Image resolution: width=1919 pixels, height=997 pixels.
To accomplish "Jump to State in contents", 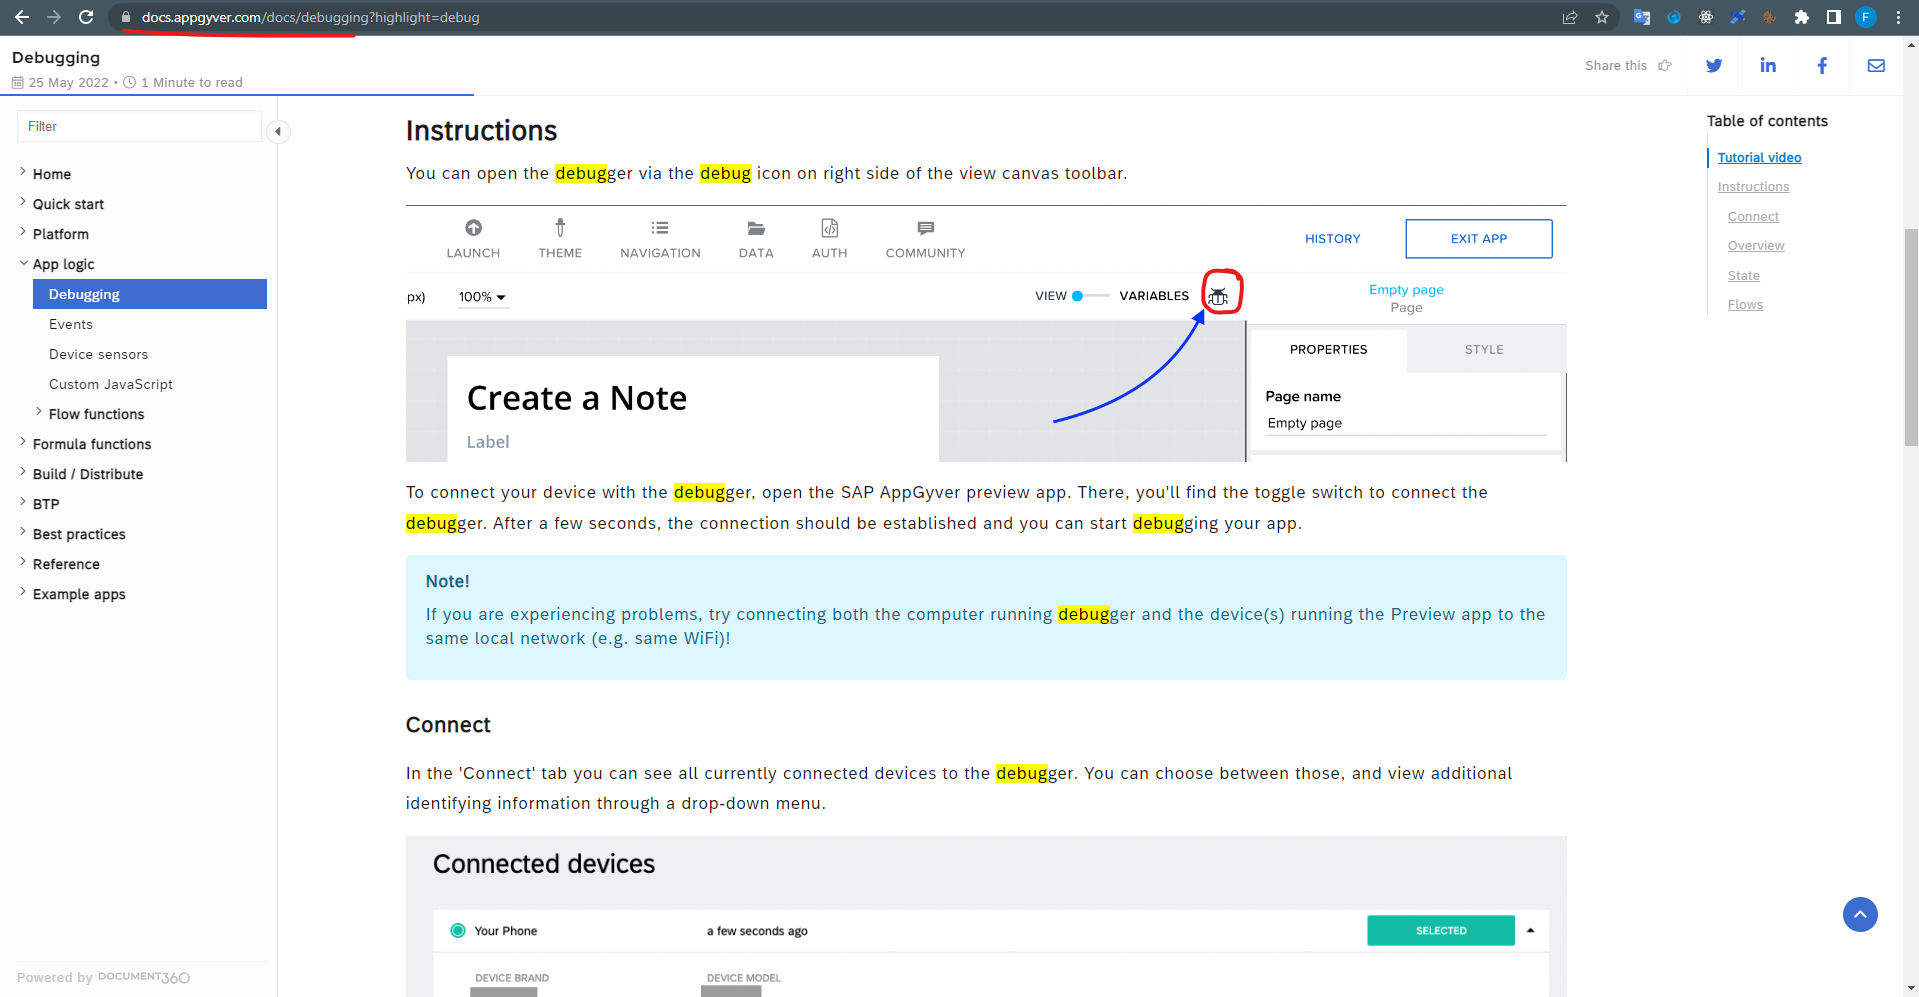I will [x=1743, y=275].
